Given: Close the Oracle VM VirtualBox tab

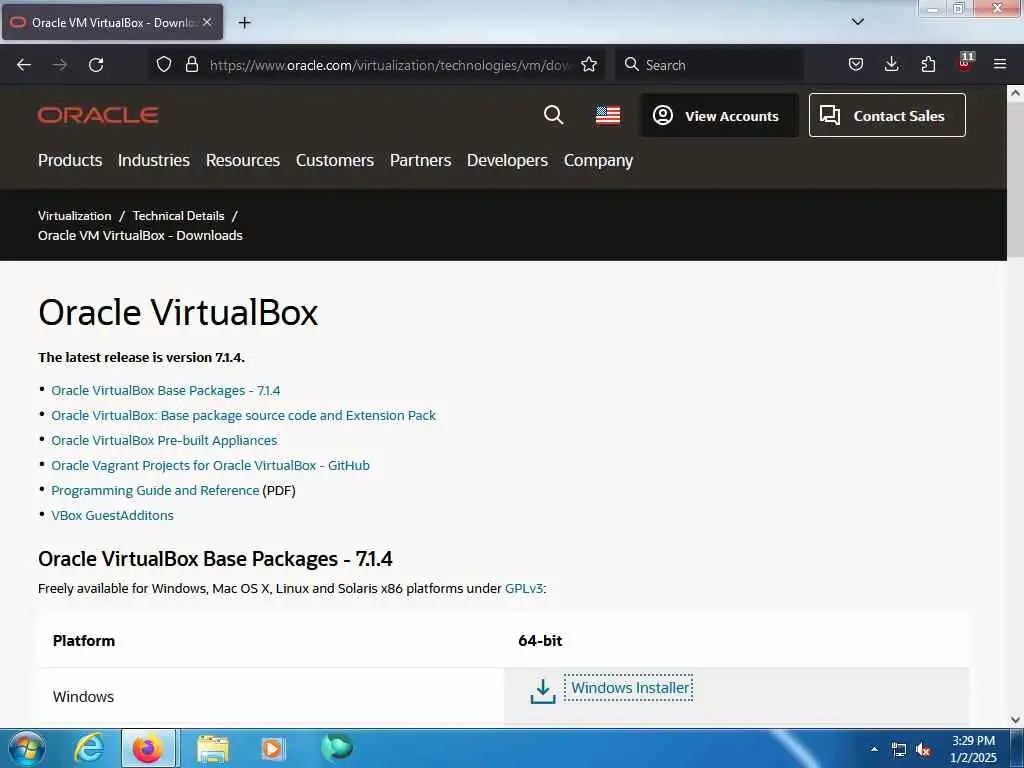Looking at the screenshot, I should (207, 22).
